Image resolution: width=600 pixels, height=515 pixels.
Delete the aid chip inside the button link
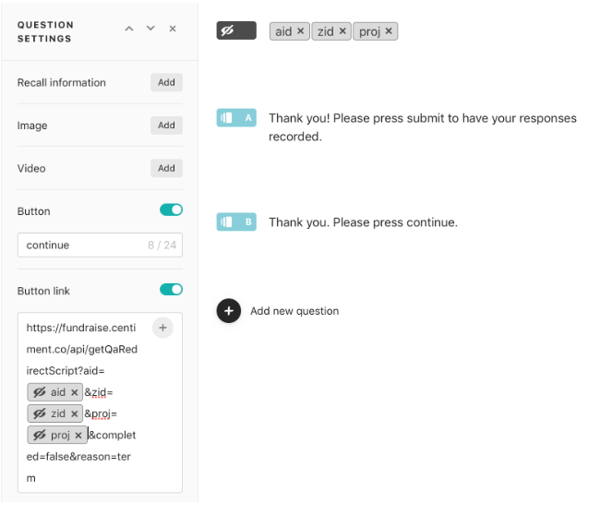pos(75,393)
